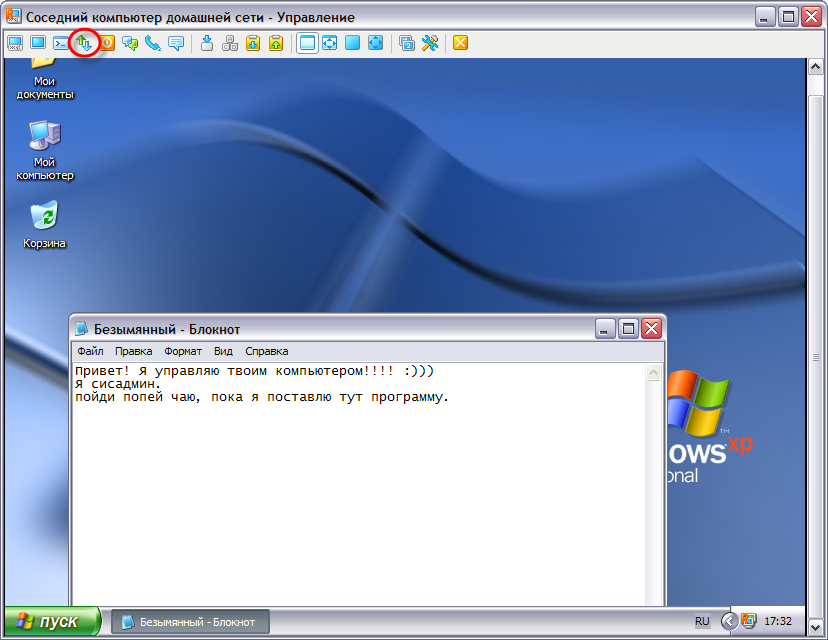
Task: Open text chat with green bubbles icon
Action: 130,43
